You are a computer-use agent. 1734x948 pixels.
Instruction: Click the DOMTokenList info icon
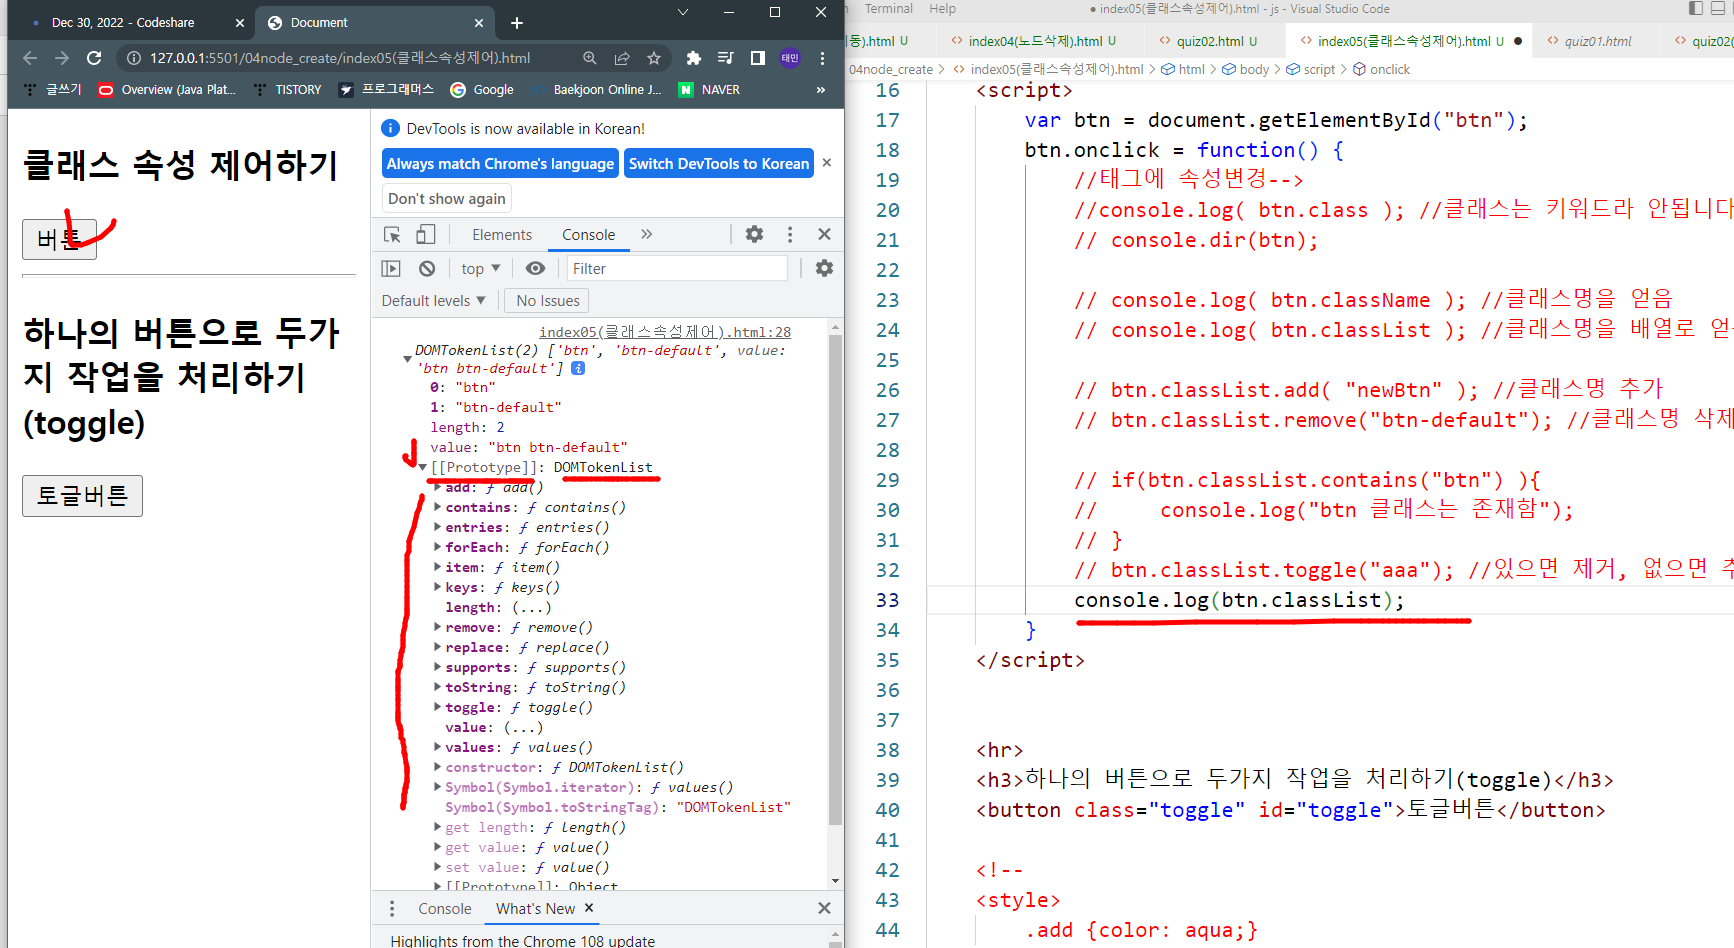[578, 368]
